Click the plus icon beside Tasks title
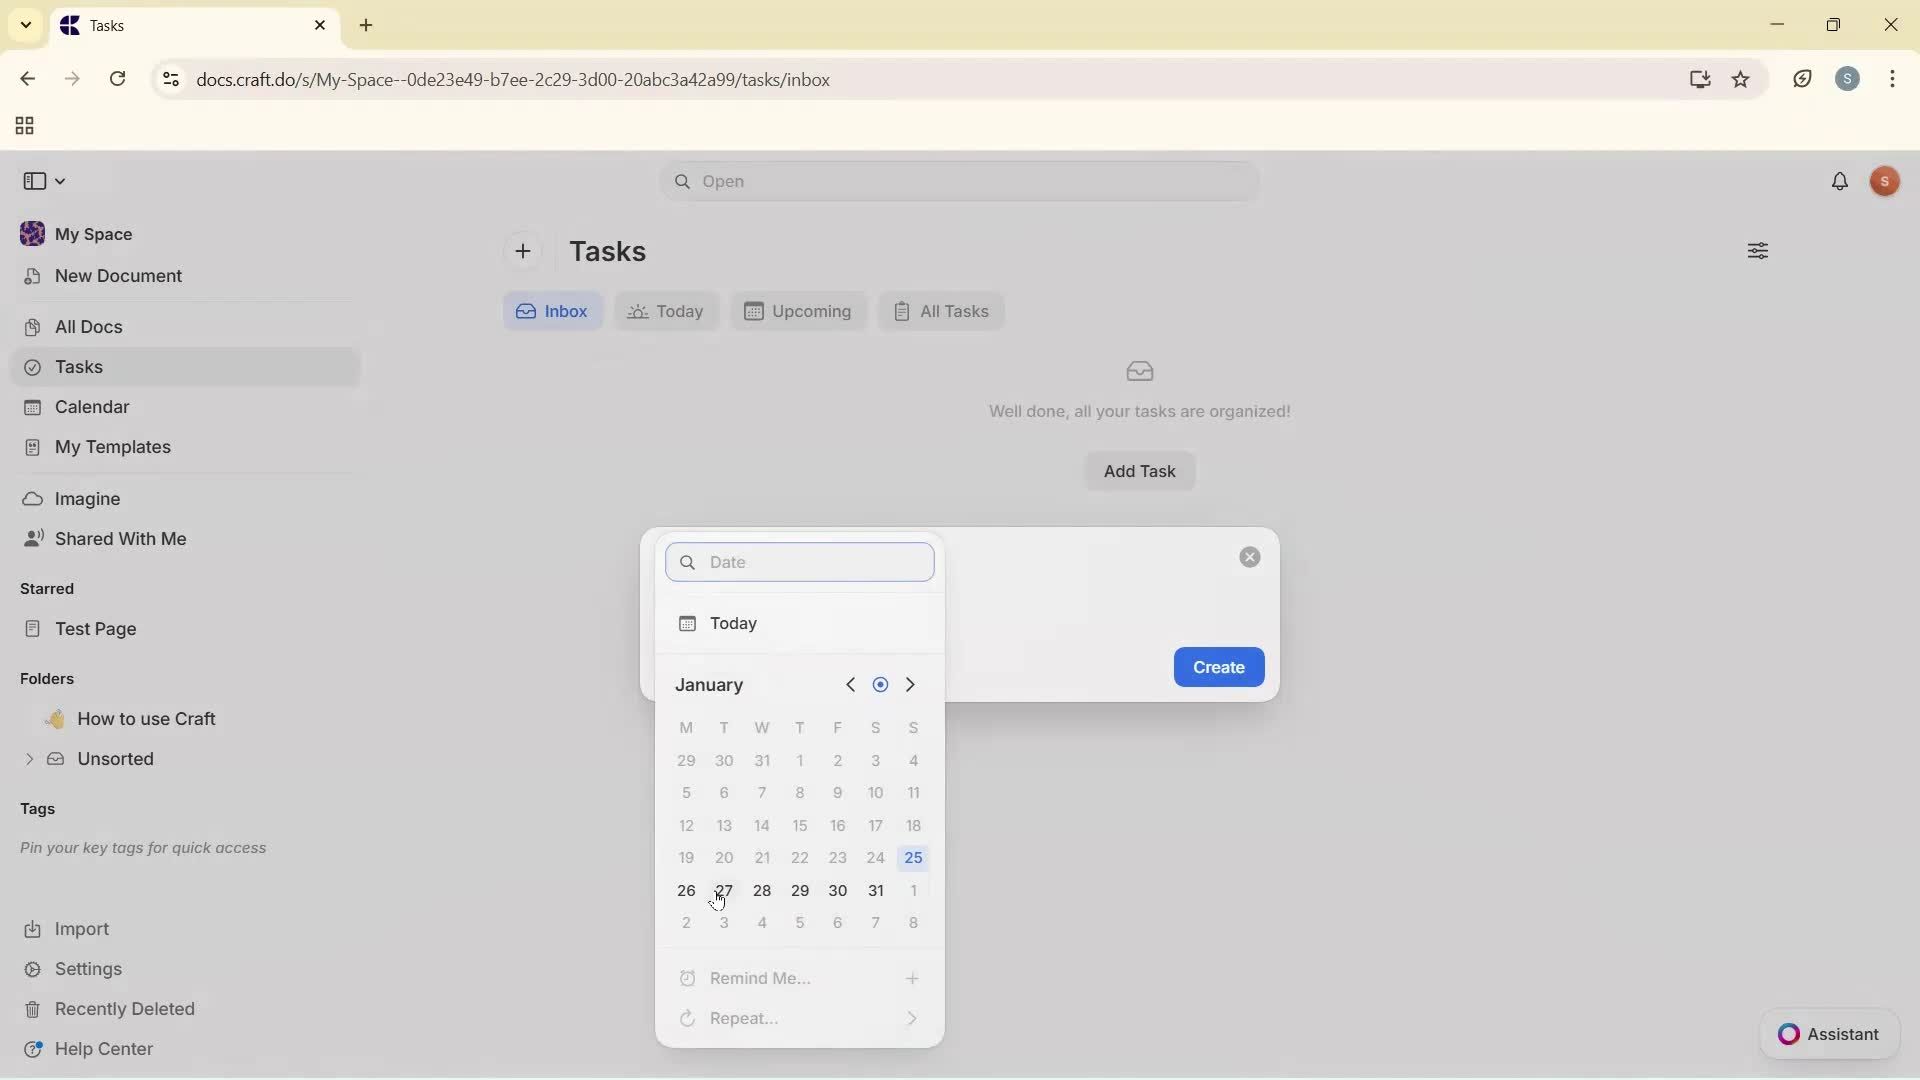This screenshot has width=1920, height=1080. point(524,251)
